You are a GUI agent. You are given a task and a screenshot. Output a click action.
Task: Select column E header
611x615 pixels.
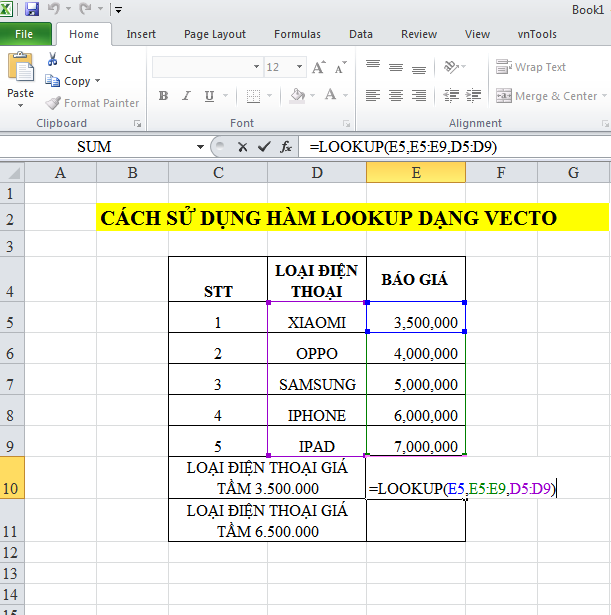pyautogui.click(x=416, y=173)
